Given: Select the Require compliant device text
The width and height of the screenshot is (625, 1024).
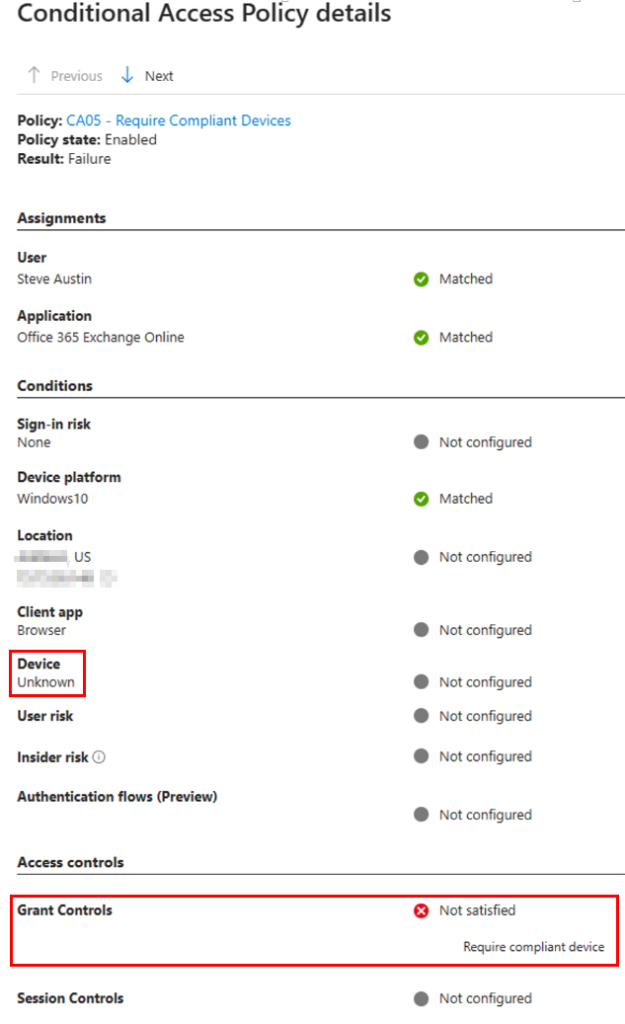Looking at the screenshot, I should [x=533, y=947].
